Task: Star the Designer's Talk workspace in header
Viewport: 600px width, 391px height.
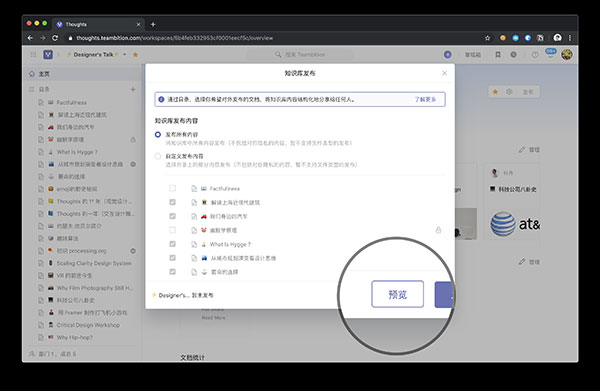Action: [135, 55]
